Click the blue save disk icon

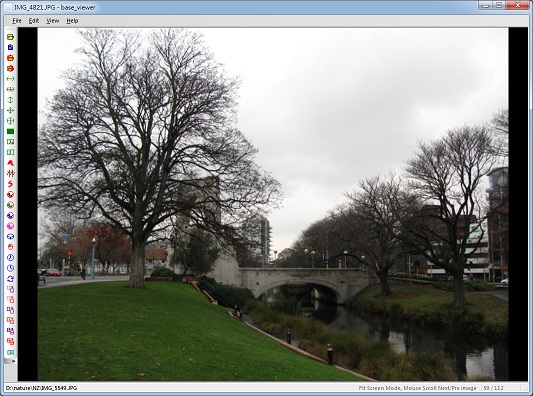pyautogui.click(x=11, y=47)
